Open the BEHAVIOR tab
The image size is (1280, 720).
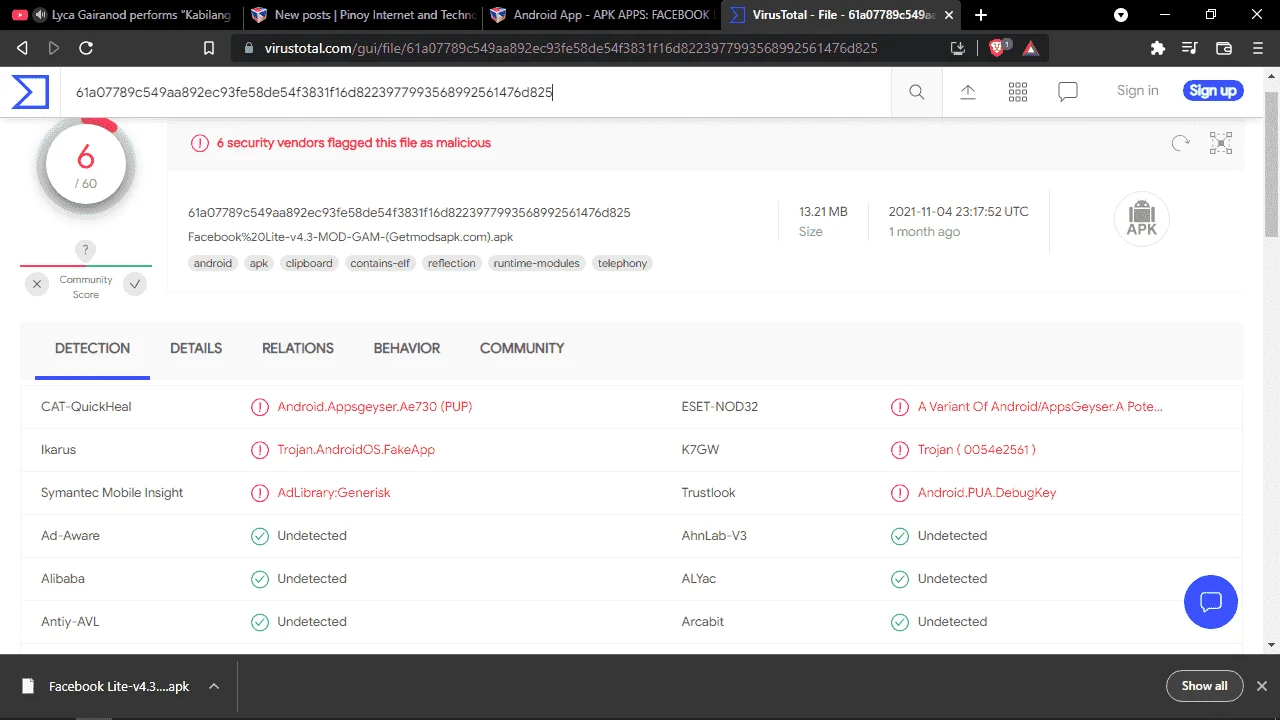pos(407,348)
